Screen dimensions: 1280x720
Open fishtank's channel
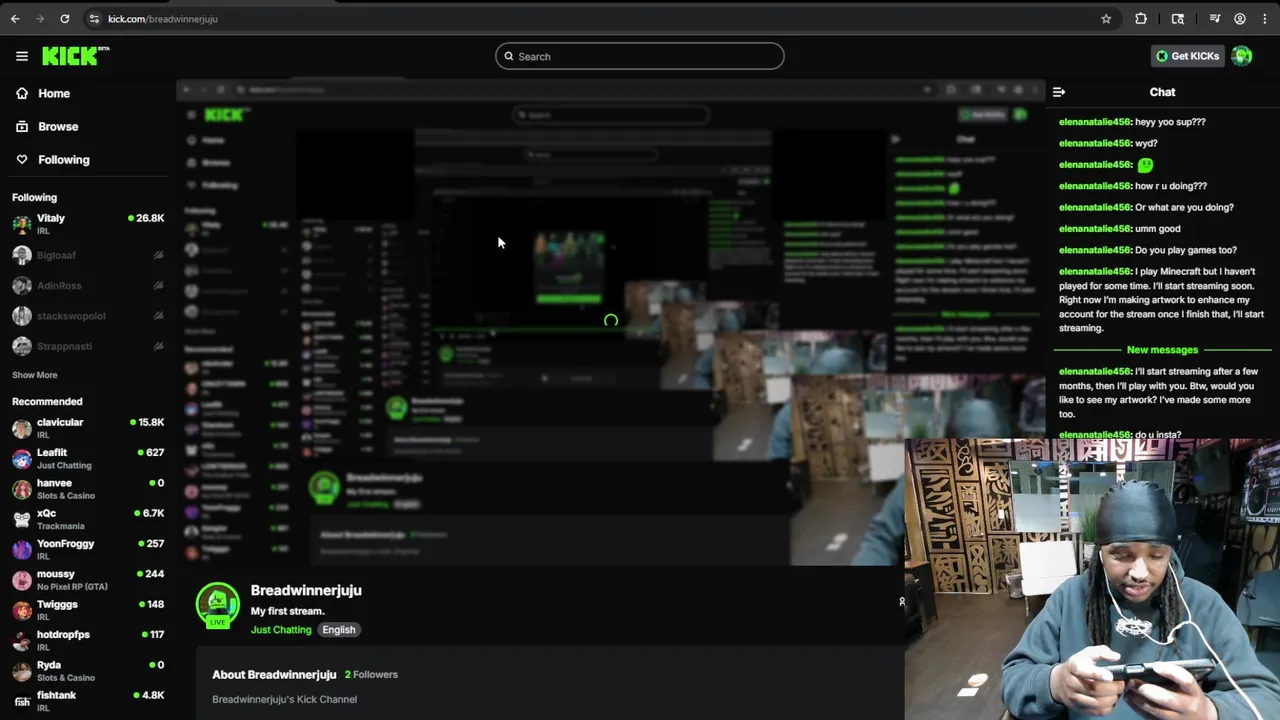pos(87,701)
